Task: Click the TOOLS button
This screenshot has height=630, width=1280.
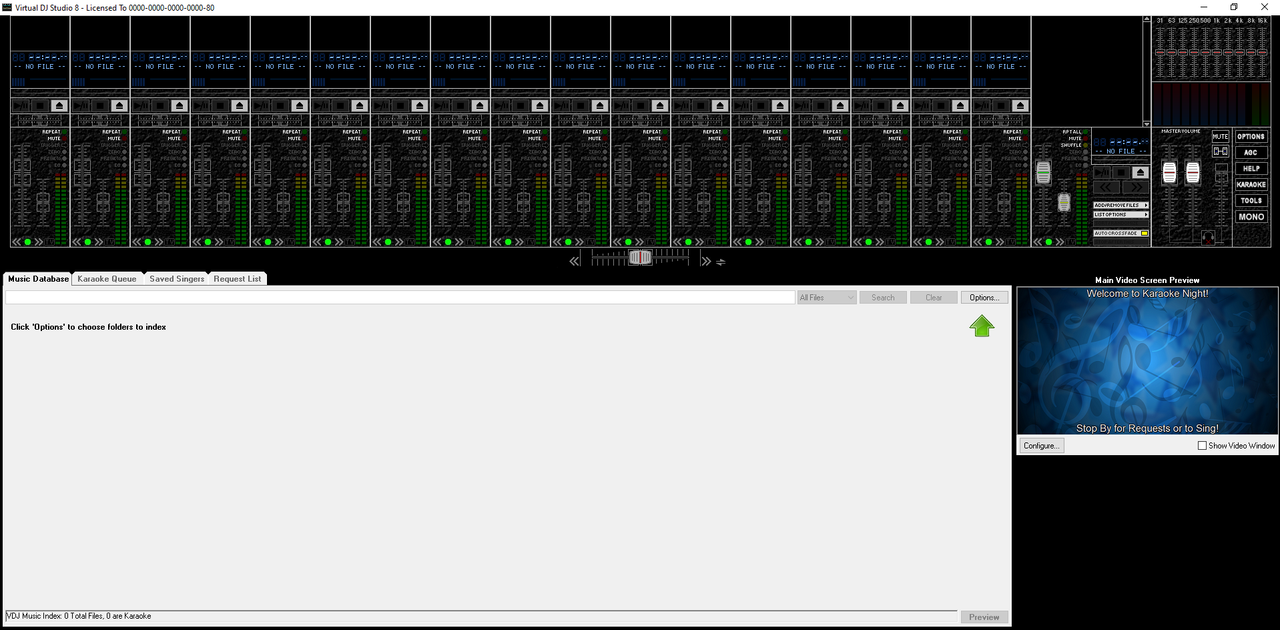Action: coord(1251,201)
